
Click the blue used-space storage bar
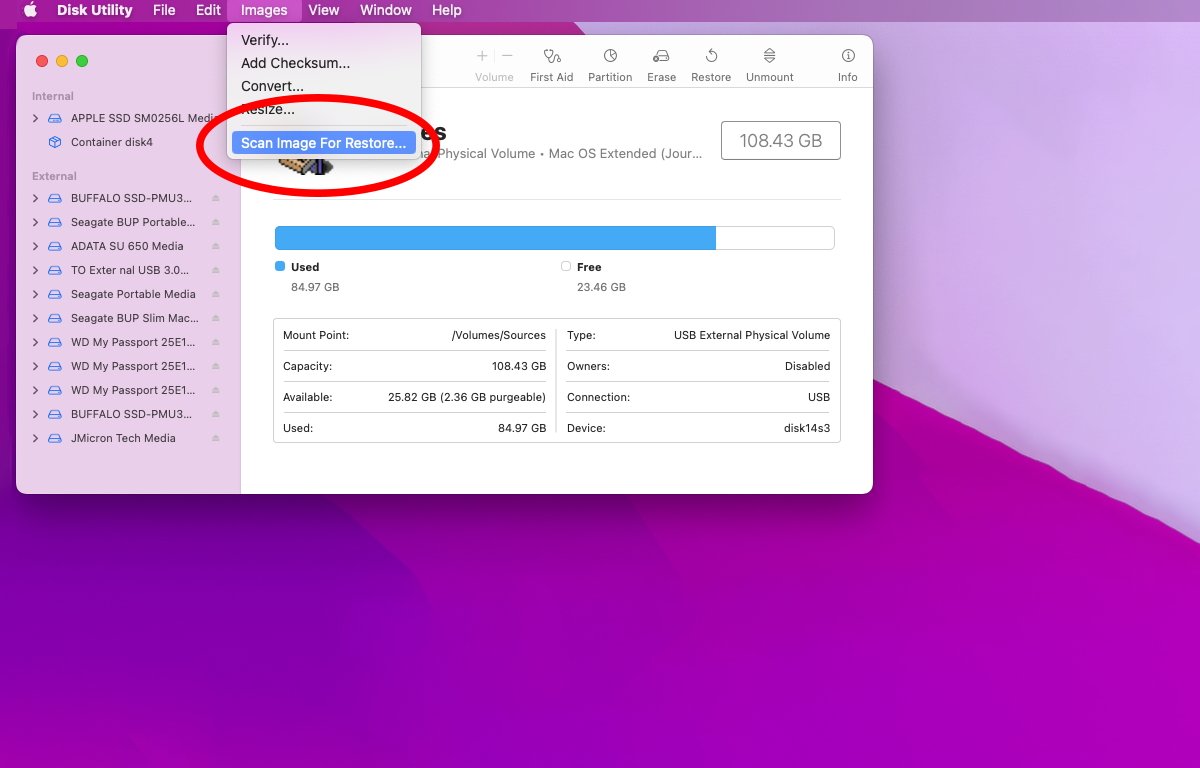495,238
